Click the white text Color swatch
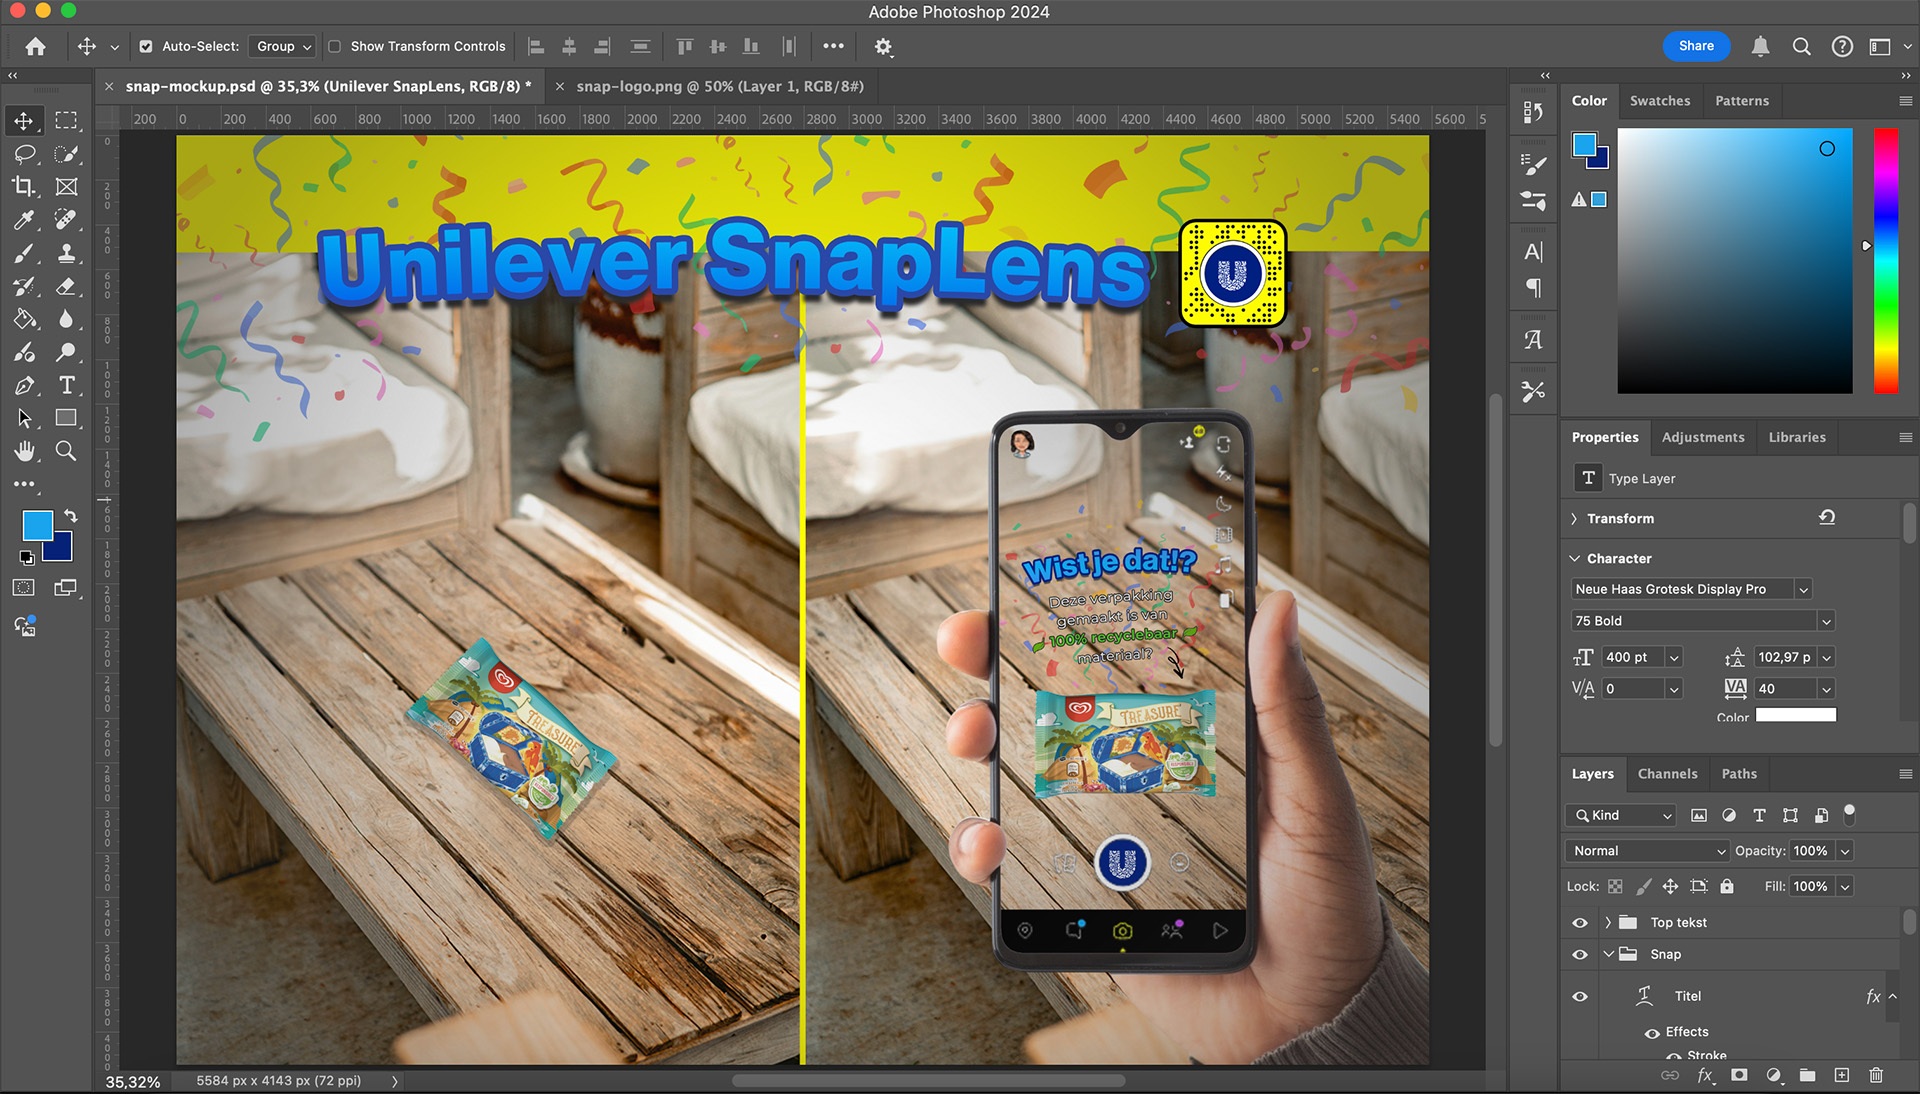The width and height of the screenshot is (1920, 1094). [1796, 715]
